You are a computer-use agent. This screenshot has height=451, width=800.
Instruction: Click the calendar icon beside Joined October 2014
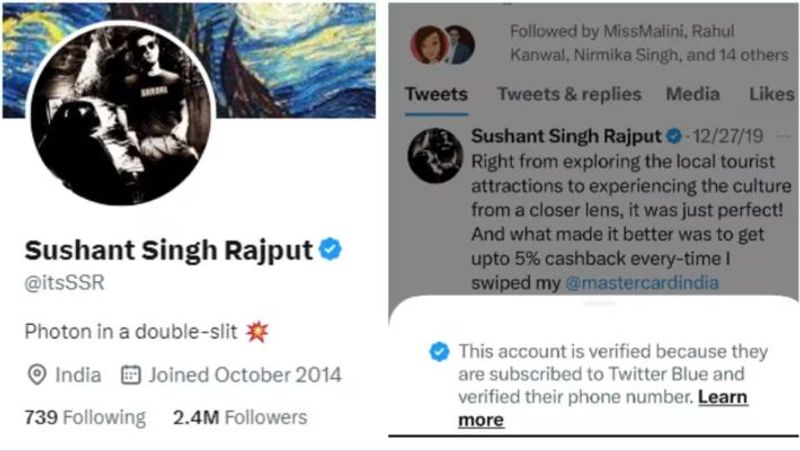coord(130,375)
